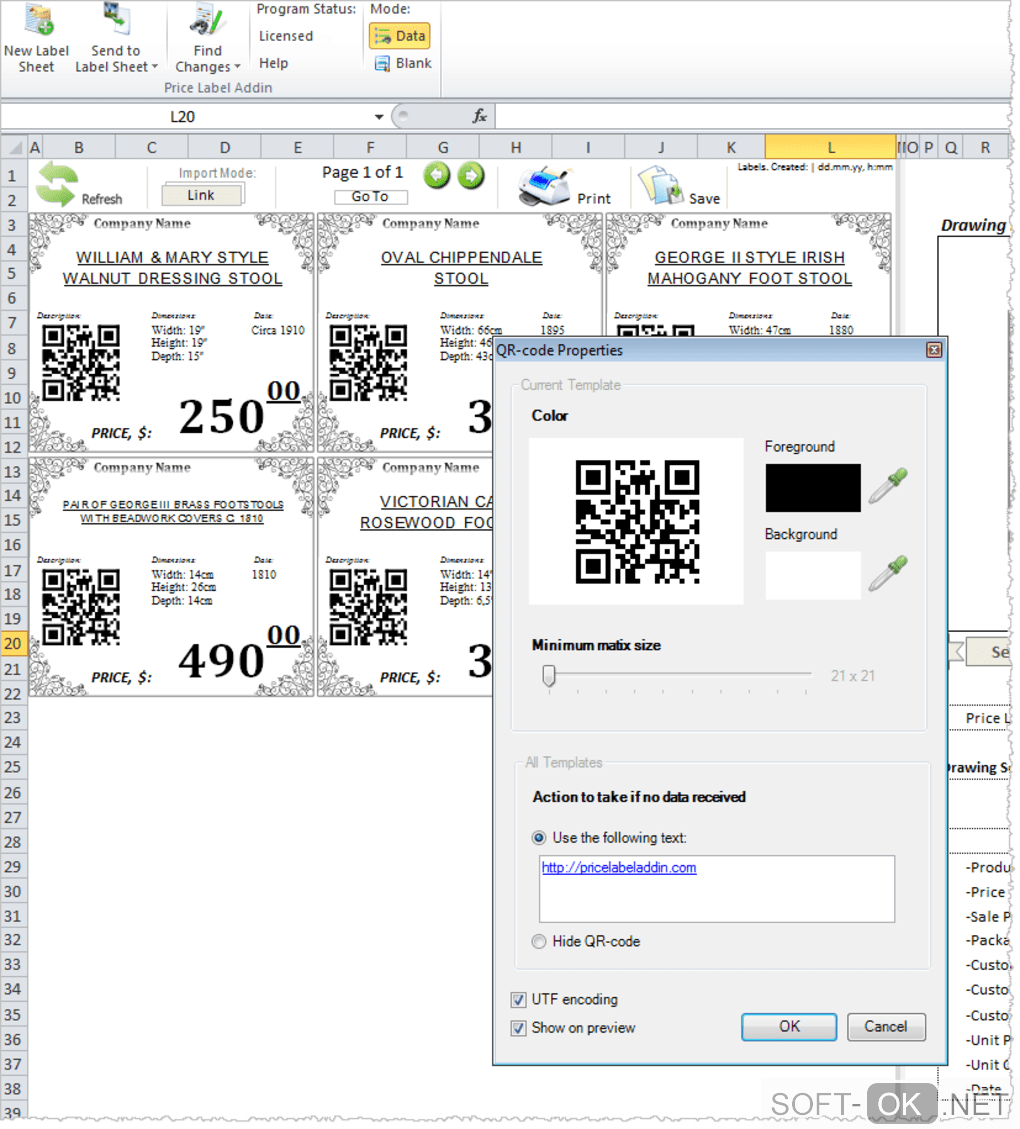Pick background color with the eyedropper
The image size is (1020, 1129).
click(x=888, y=573)
